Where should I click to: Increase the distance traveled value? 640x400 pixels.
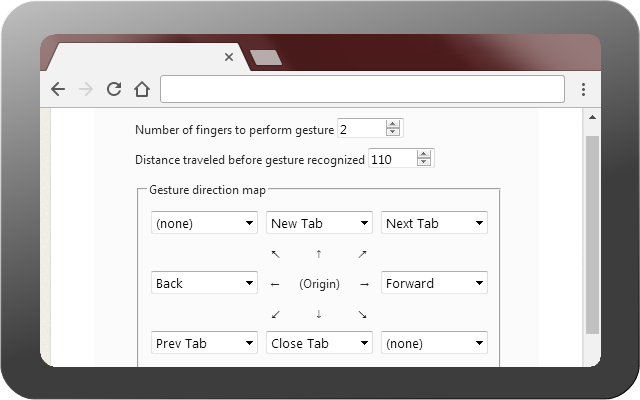tap(424, 154)
